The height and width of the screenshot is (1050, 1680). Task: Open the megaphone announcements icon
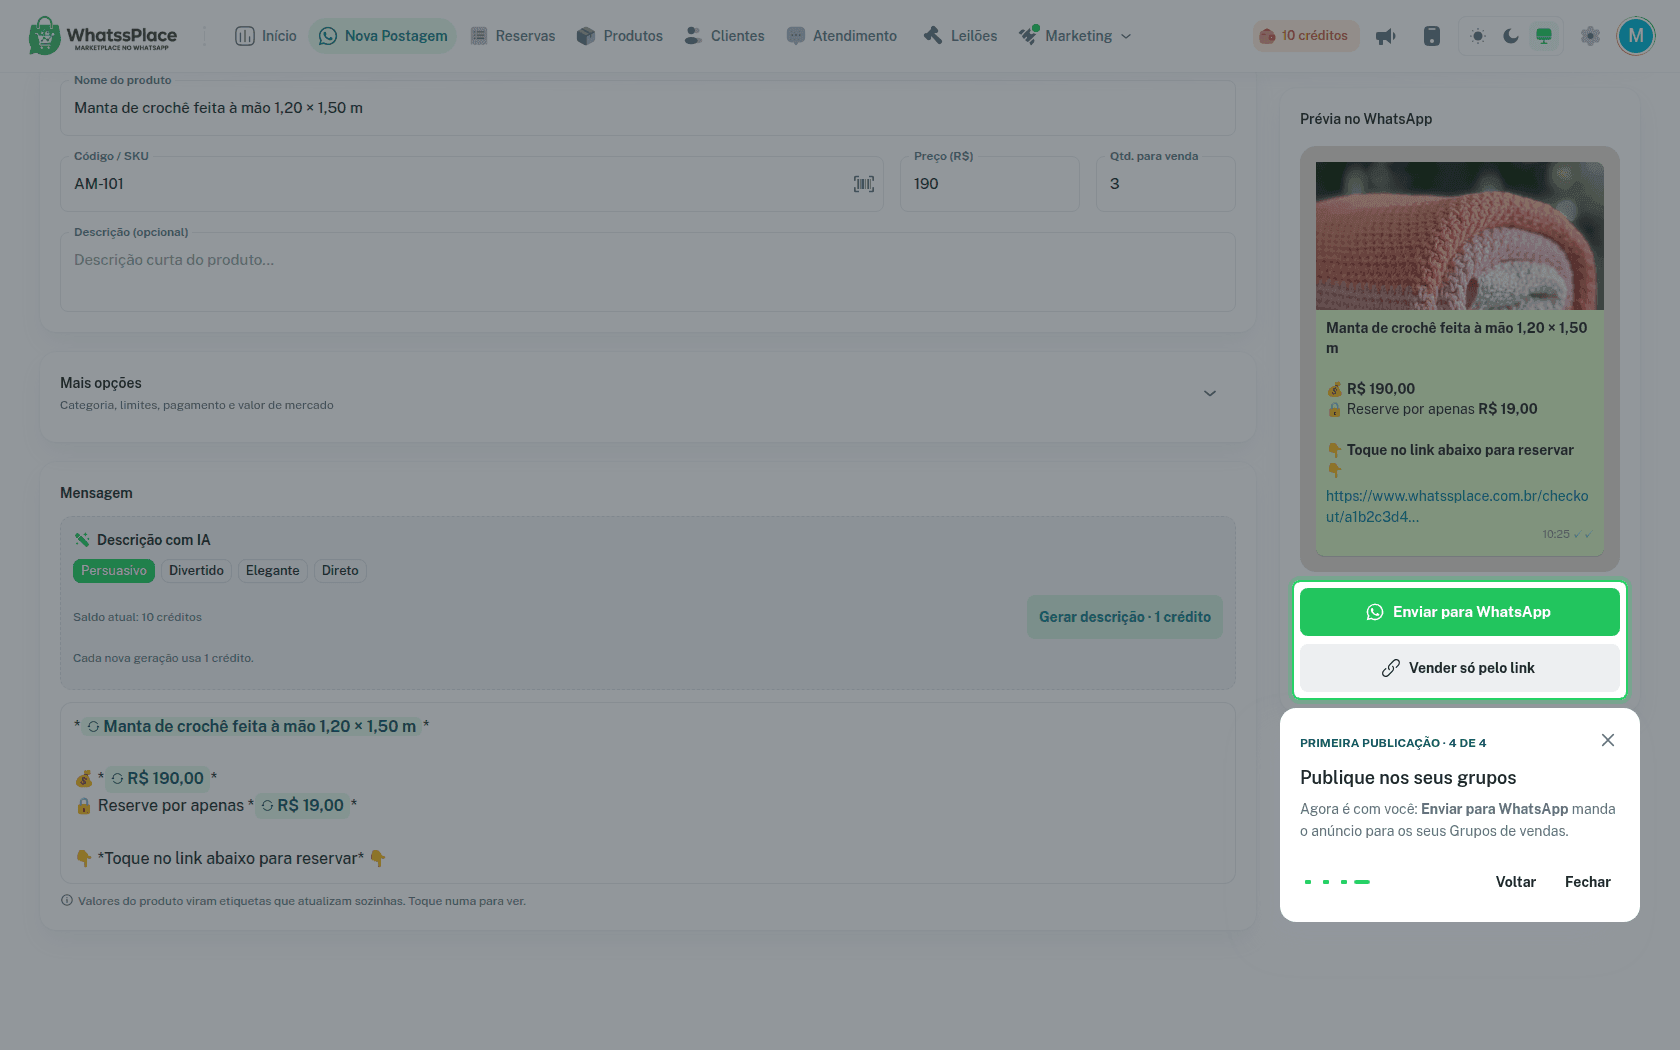click(1386, 36)
